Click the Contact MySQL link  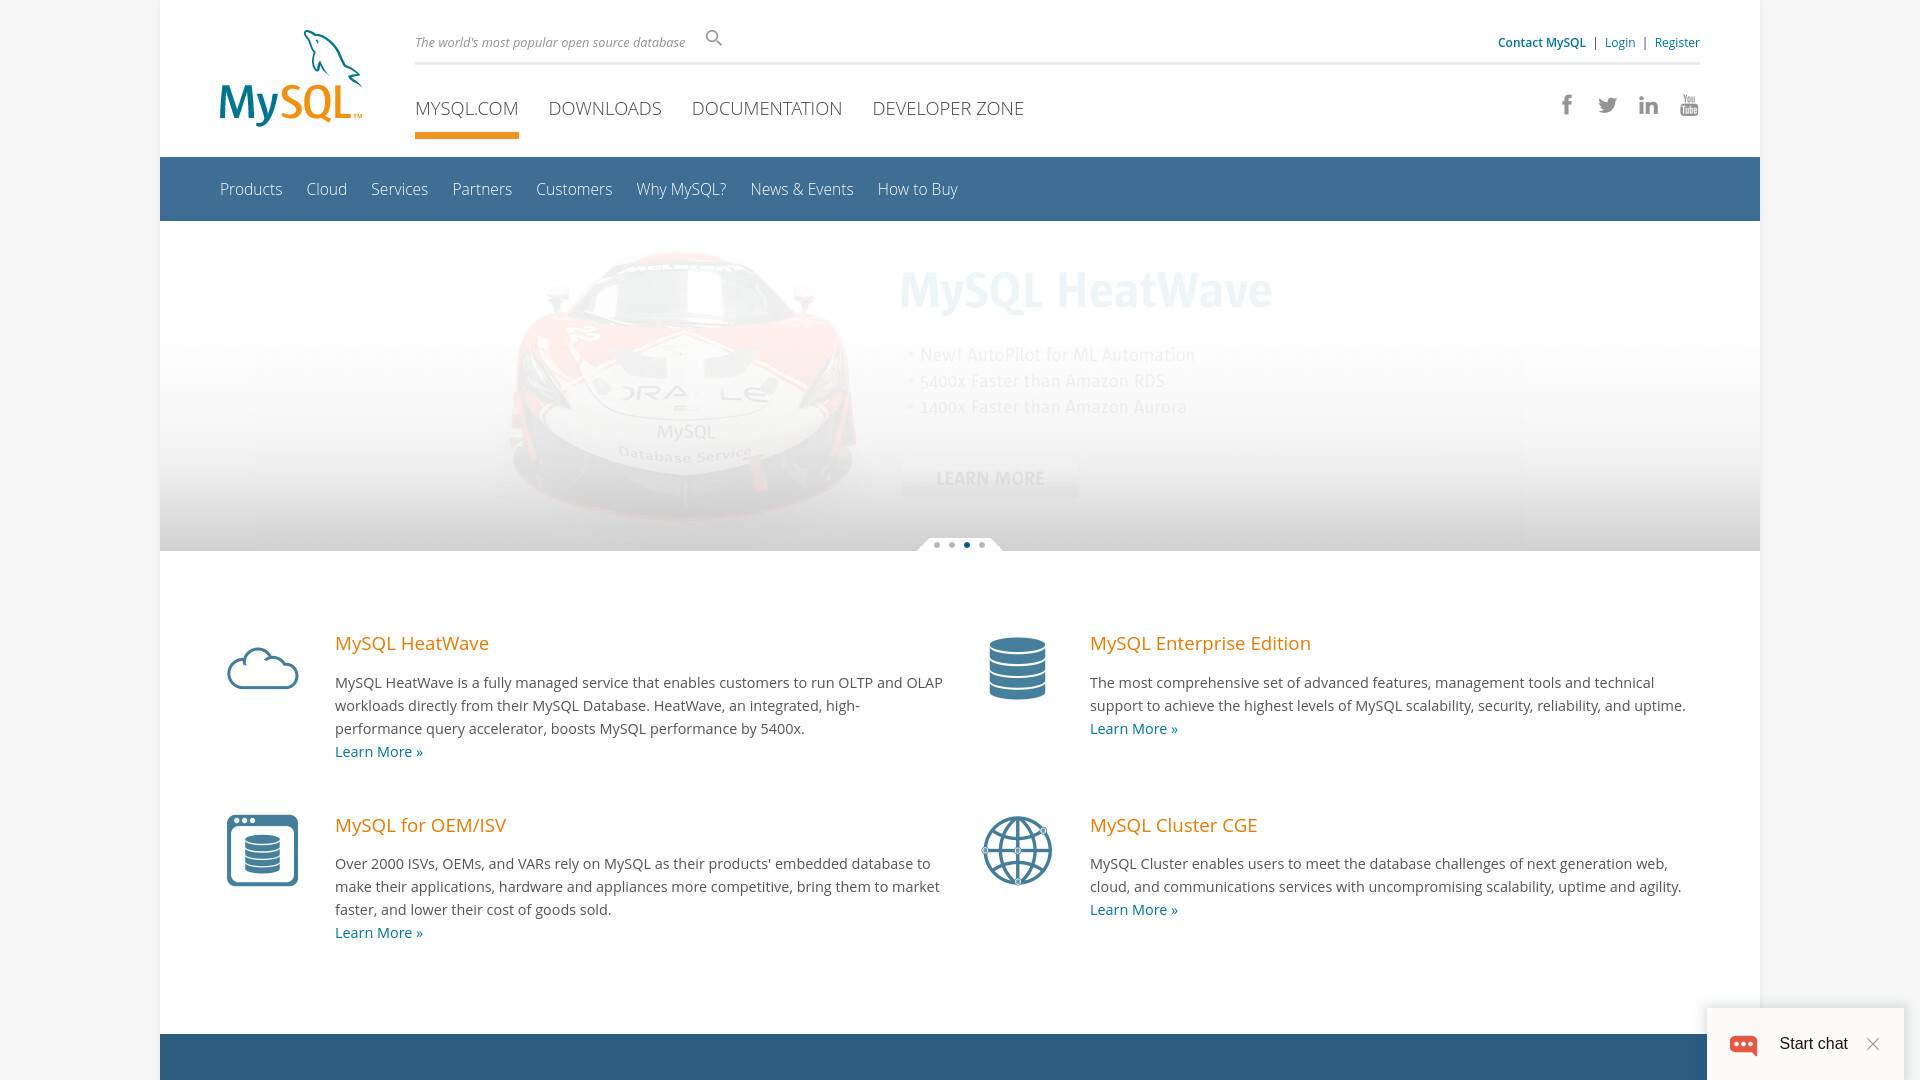[x=1541, y=42]
